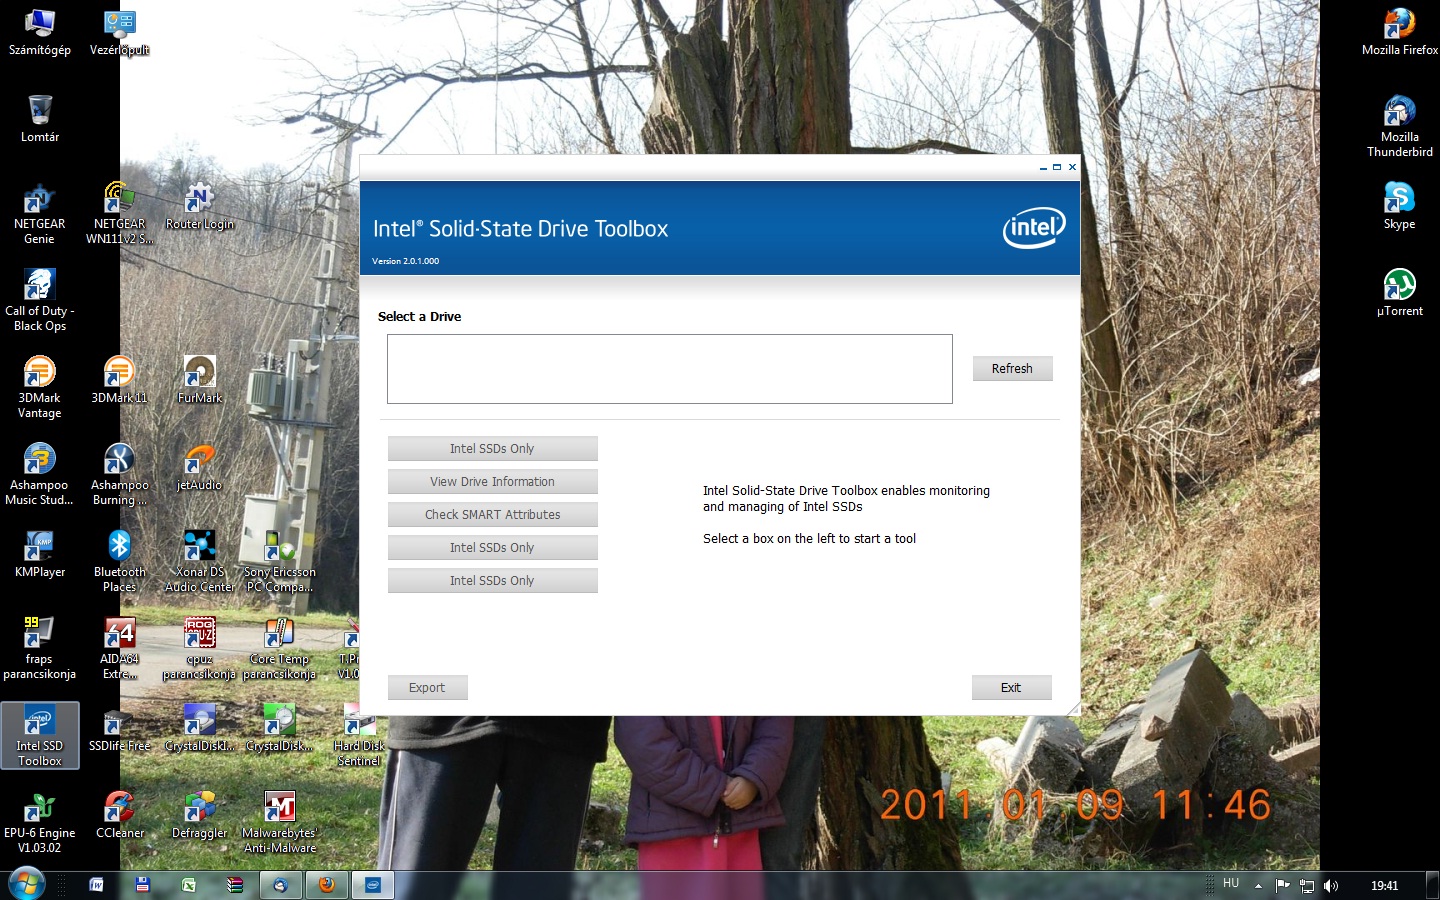Open Bluetooth Places icon
Viewport: 1440px width, 900px height.
coord(120,562)
